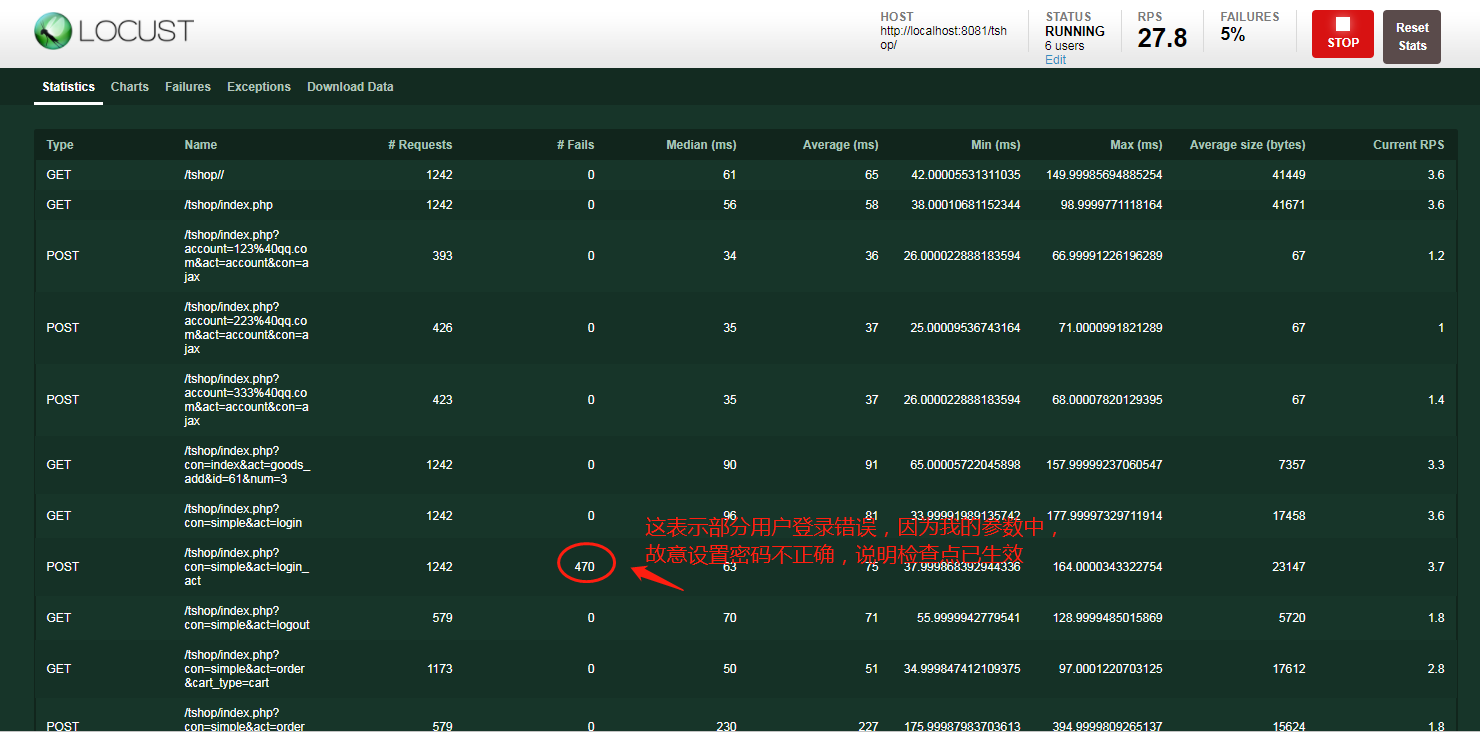The height and width of the screenshot is (732, 1480).
Task: Sort by Current RPS column header
Action: tap(1408, 145)
